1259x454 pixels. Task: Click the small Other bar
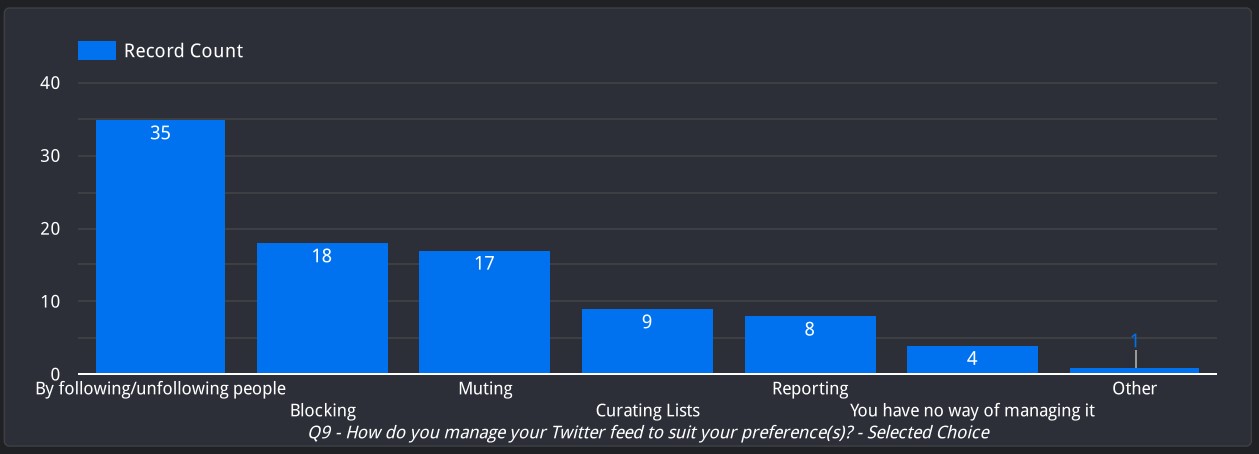coord(1134,370)
